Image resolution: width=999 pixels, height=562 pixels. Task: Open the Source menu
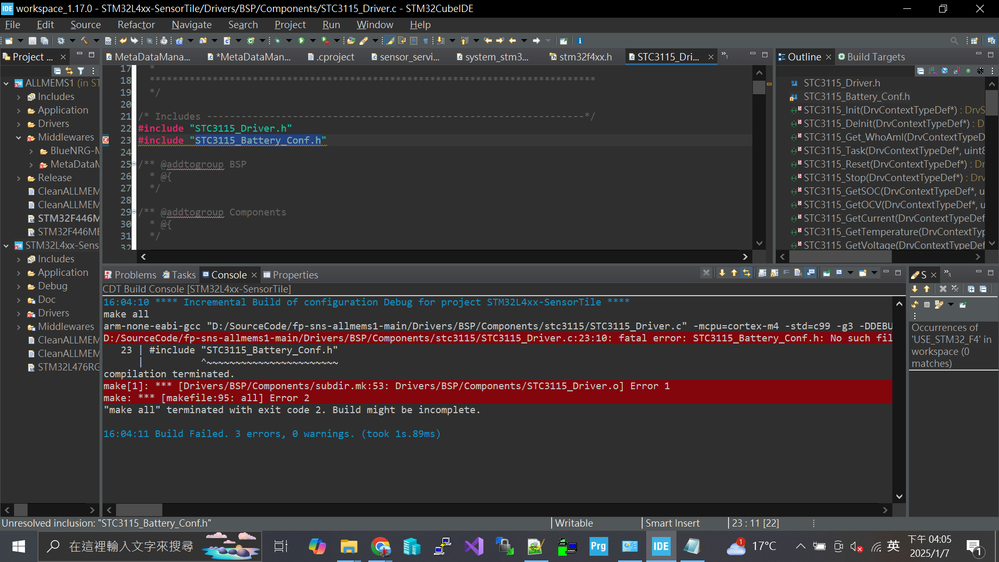[85, 25]
